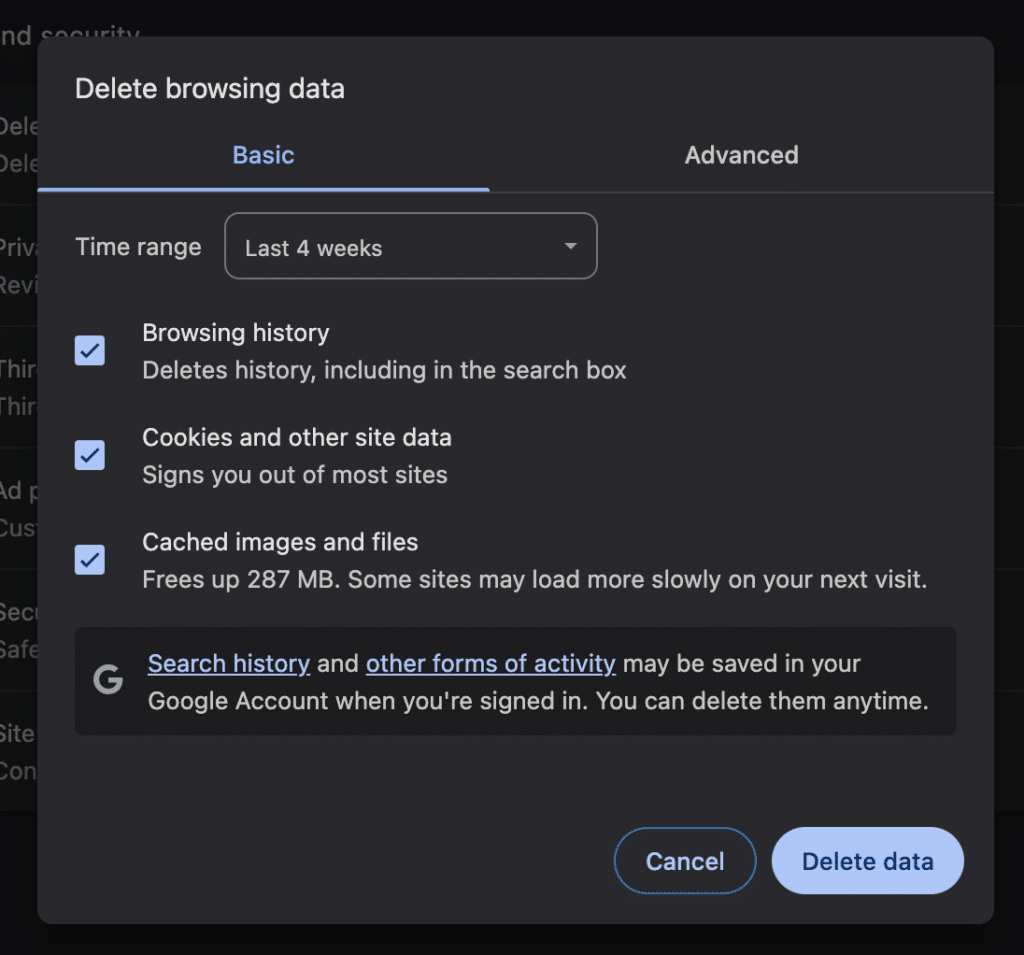Select "Last 4 weeks" text in the selector
Screen dimensions: 1024x955
[x=313, y=247]
